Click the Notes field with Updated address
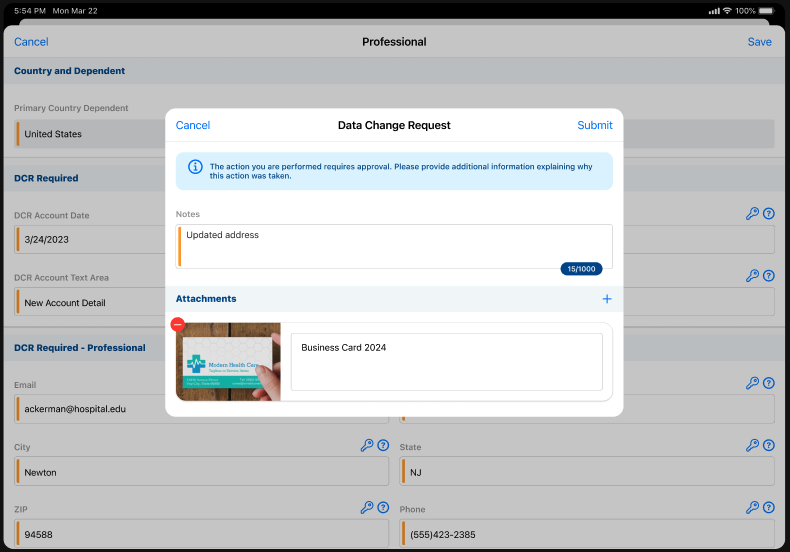 pos(394,246)
